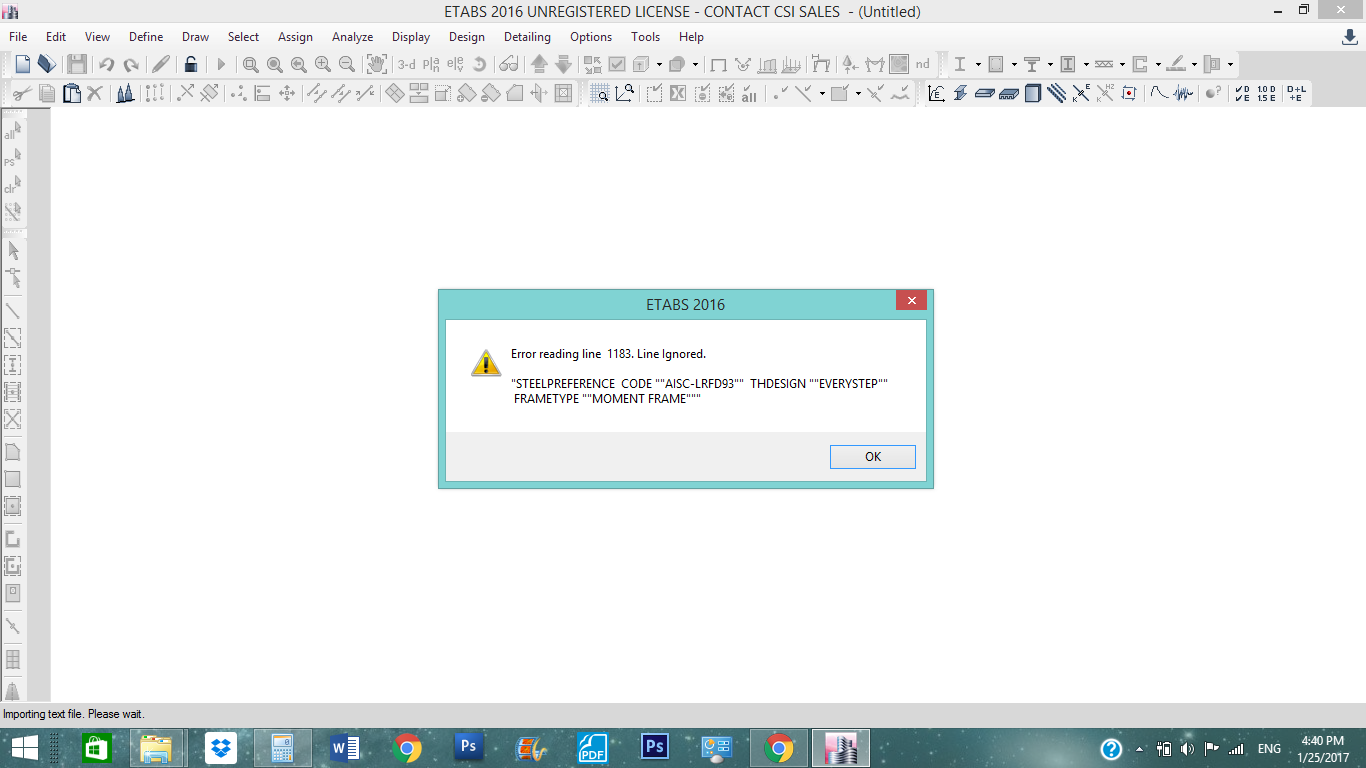Click the Save model floppy icon

76,64
